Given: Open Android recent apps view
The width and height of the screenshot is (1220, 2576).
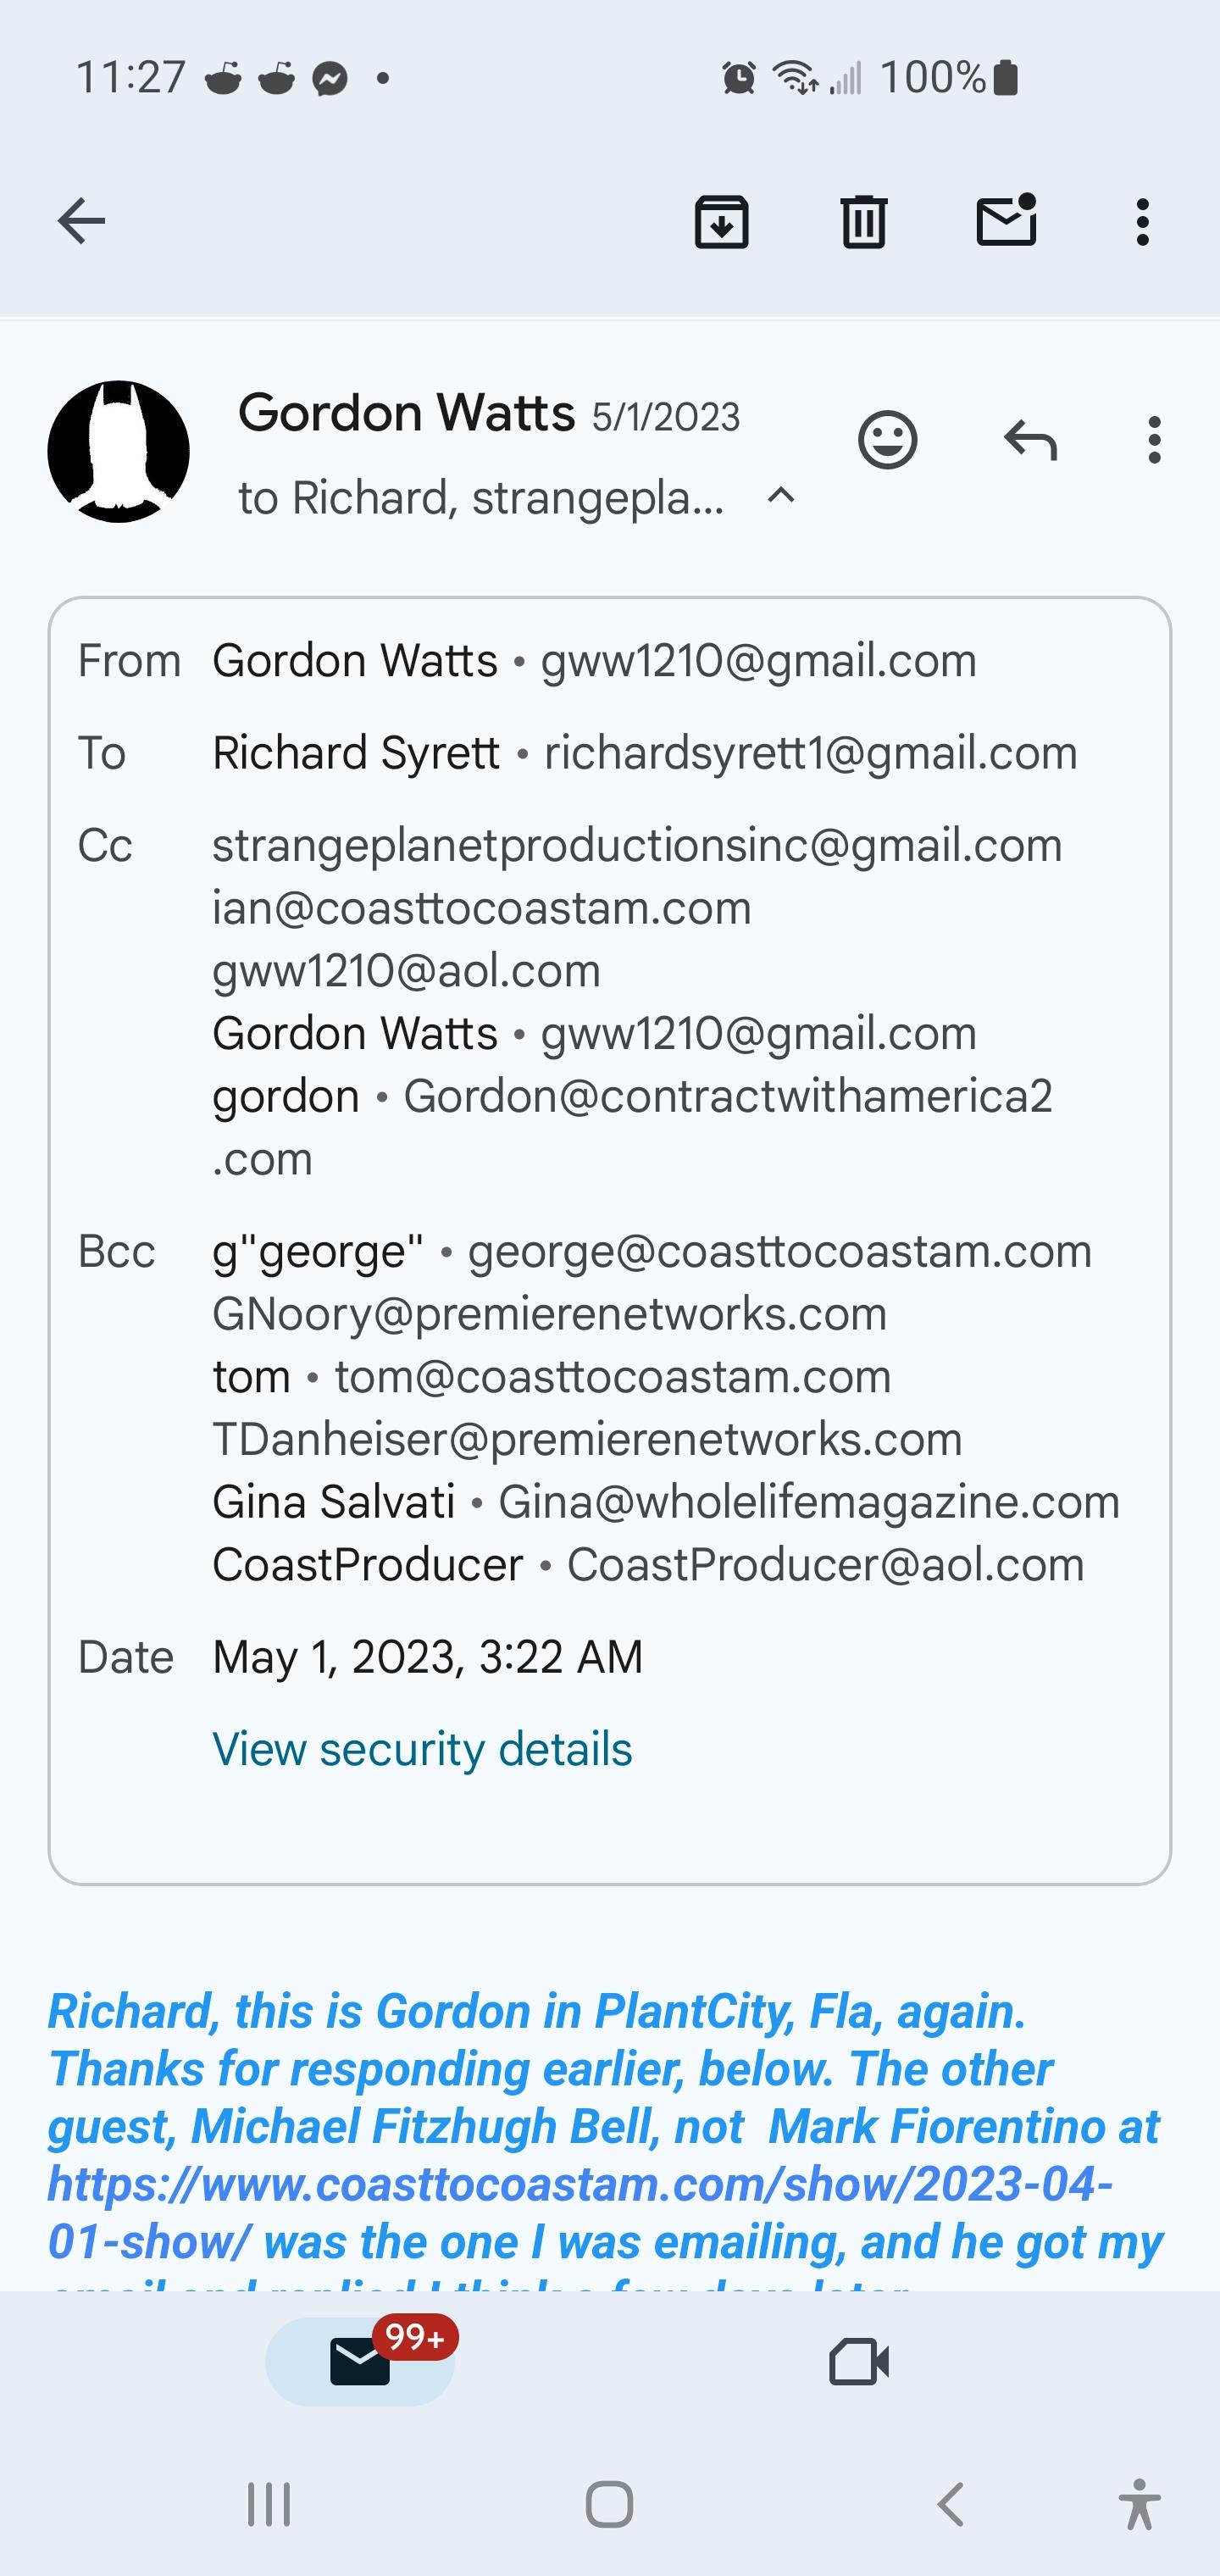Looking at the screenshot, I should (x=269, y=2505).
